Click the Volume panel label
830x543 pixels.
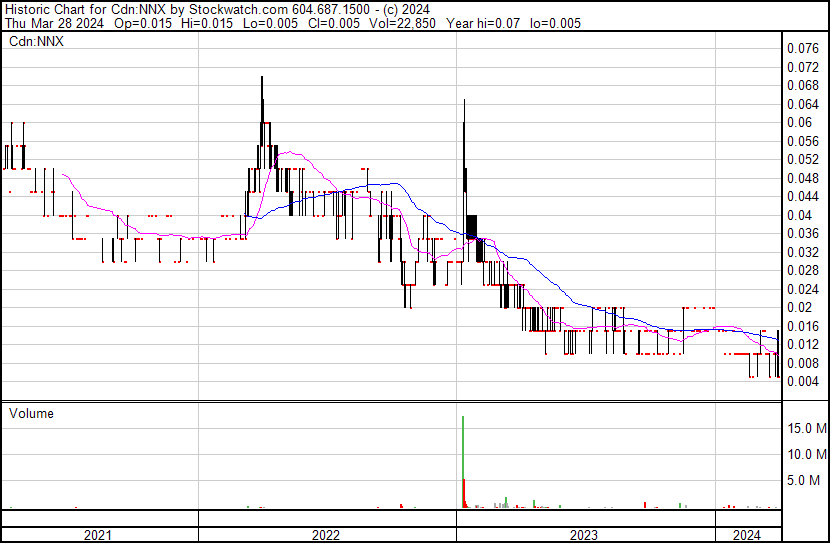click(31, 413)
